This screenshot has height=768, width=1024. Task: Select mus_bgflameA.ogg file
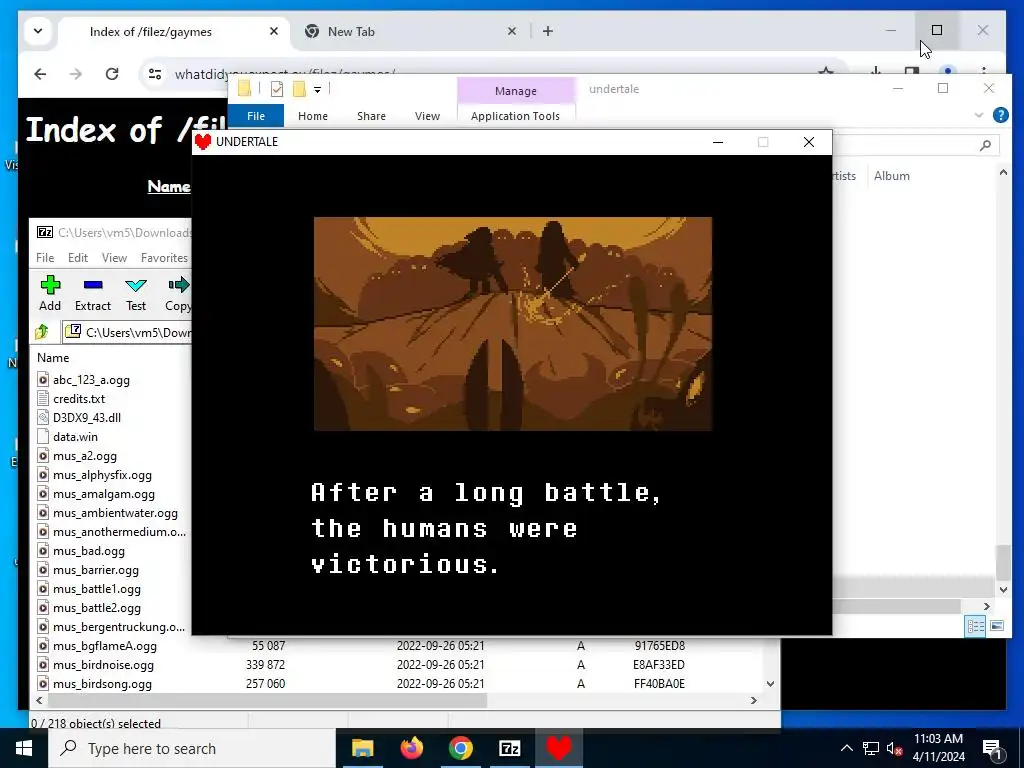coord(104,646)
